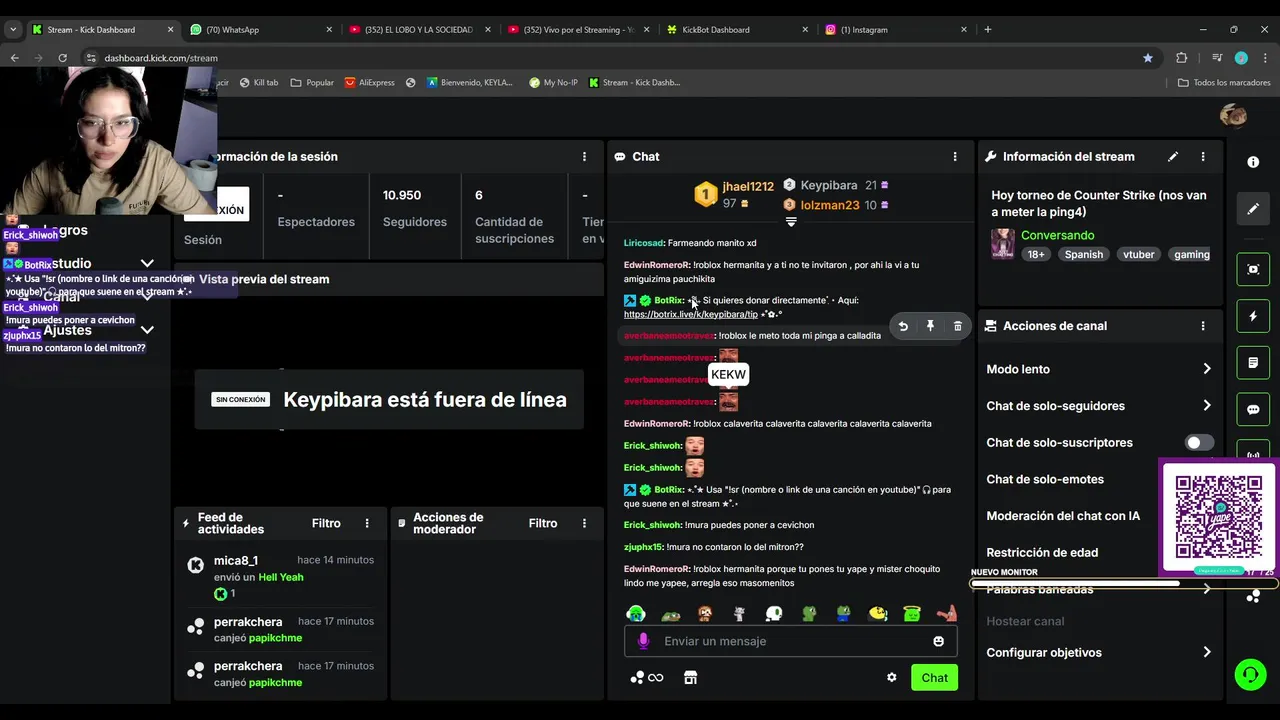Expand the Modo lento option

click(1206, 369)
